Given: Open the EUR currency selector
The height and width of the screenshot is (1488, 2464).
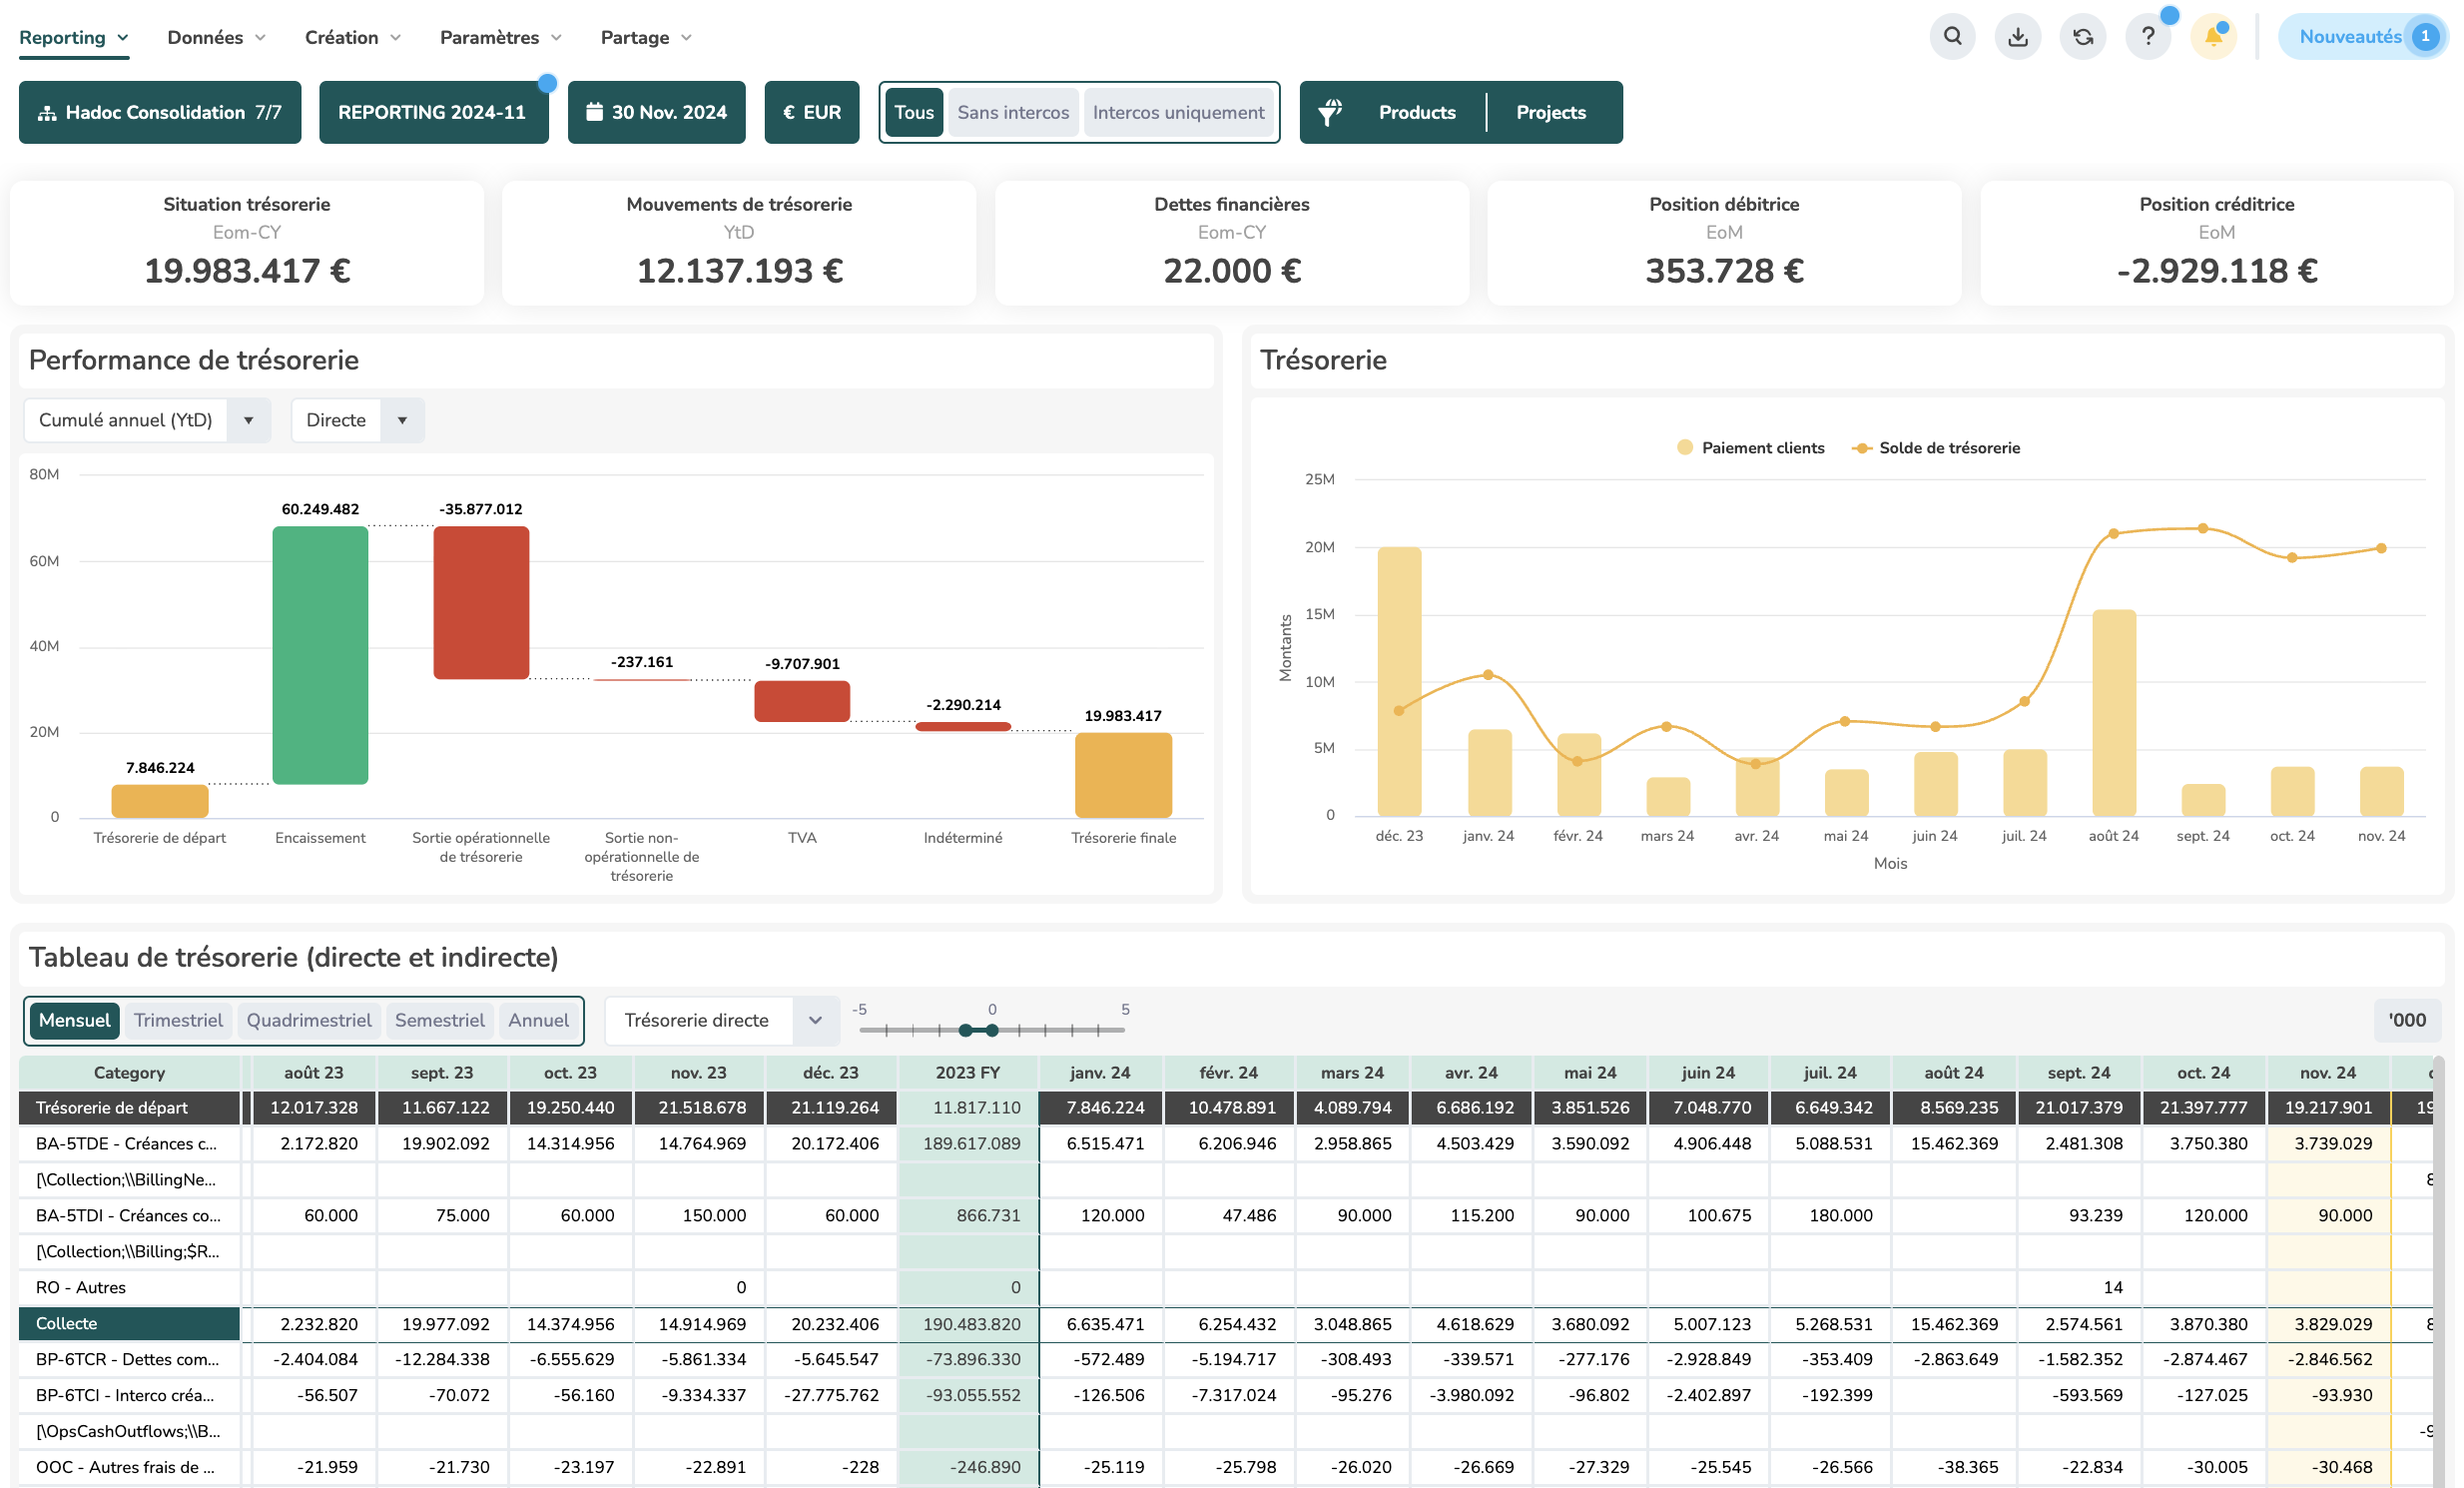Looking at the screenshot, I should [x=812, y=112].
